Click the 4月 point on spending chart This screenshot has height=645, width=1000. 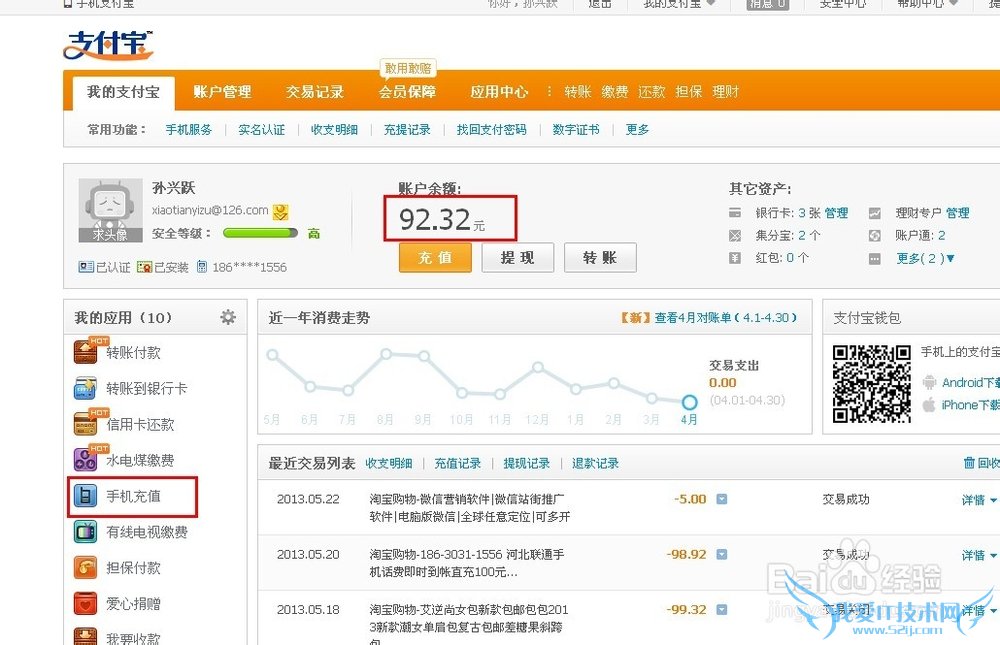[x=689, y=402]
